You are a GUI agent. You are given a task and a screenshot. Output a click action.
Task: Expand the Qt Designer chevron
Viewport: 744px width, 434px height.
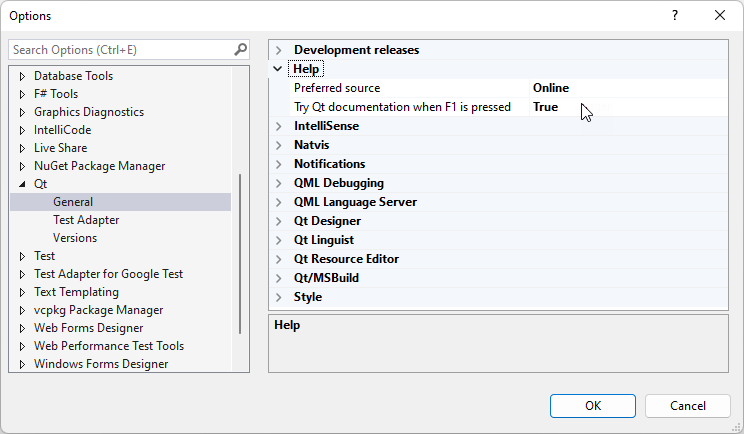pyautogui.click(x=279, y=221)
